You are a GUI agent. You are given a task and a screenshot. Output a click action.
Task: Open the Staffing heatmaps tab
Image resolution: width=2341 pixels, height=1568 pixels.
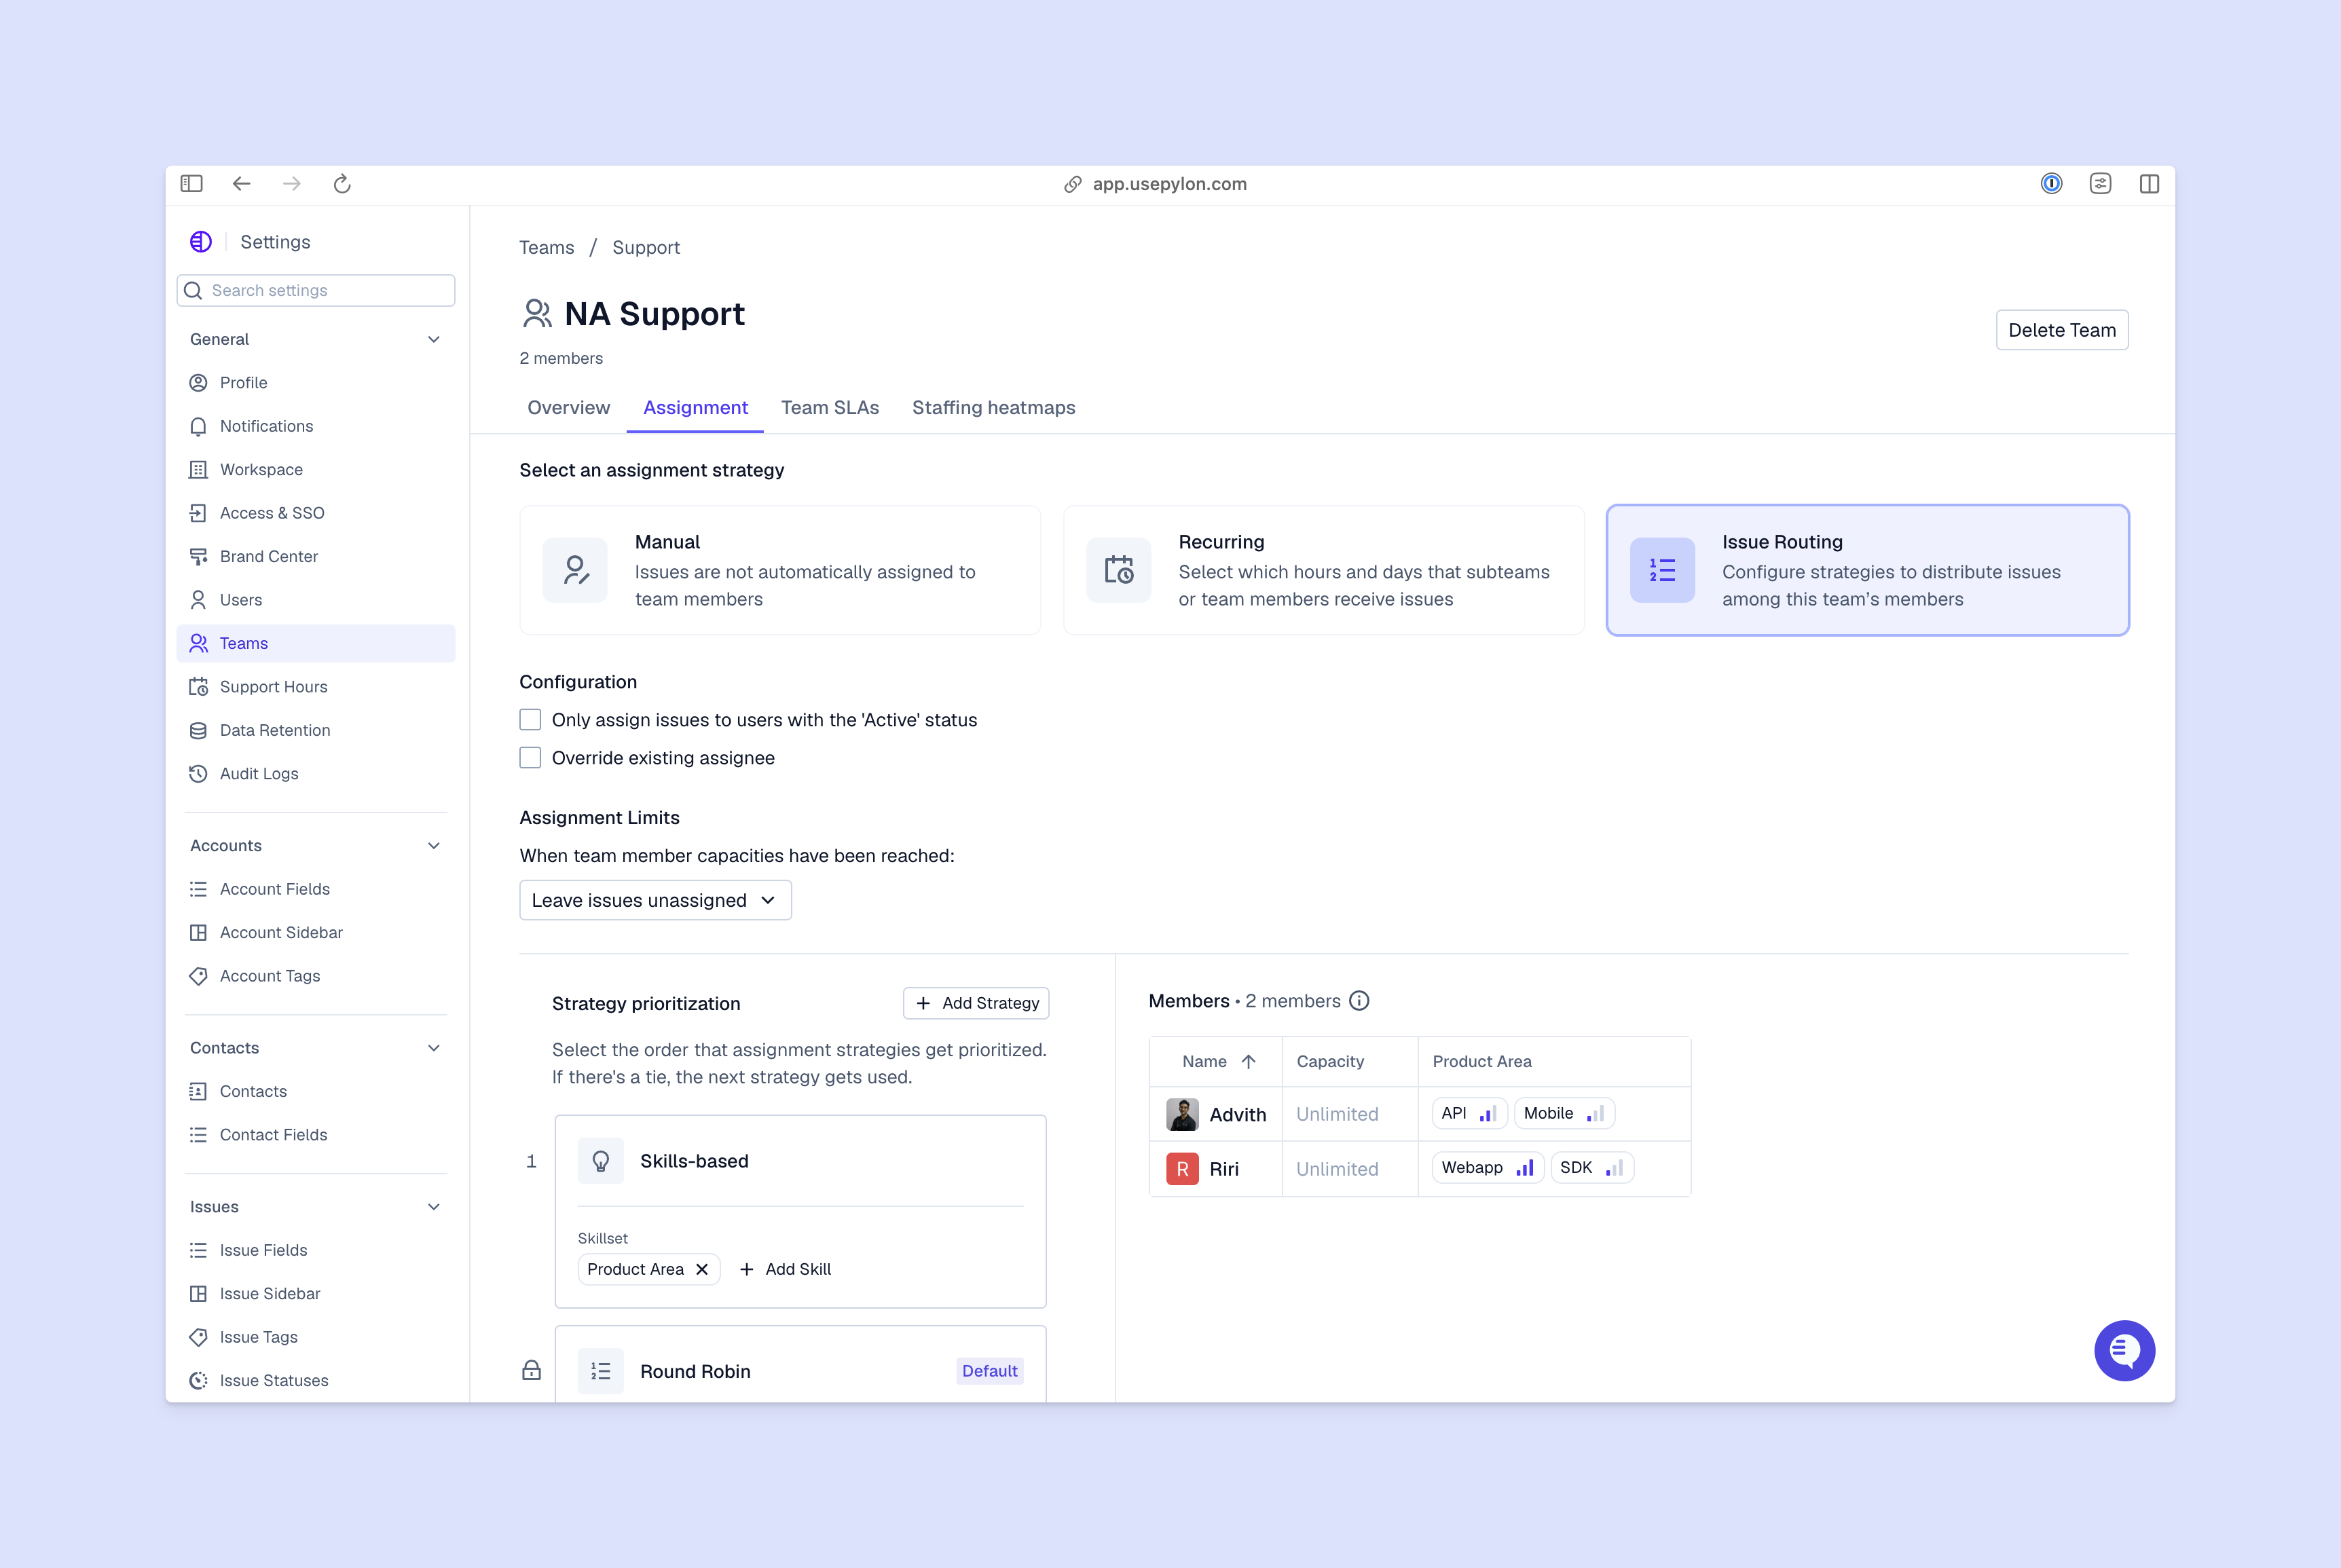[993, 408]
